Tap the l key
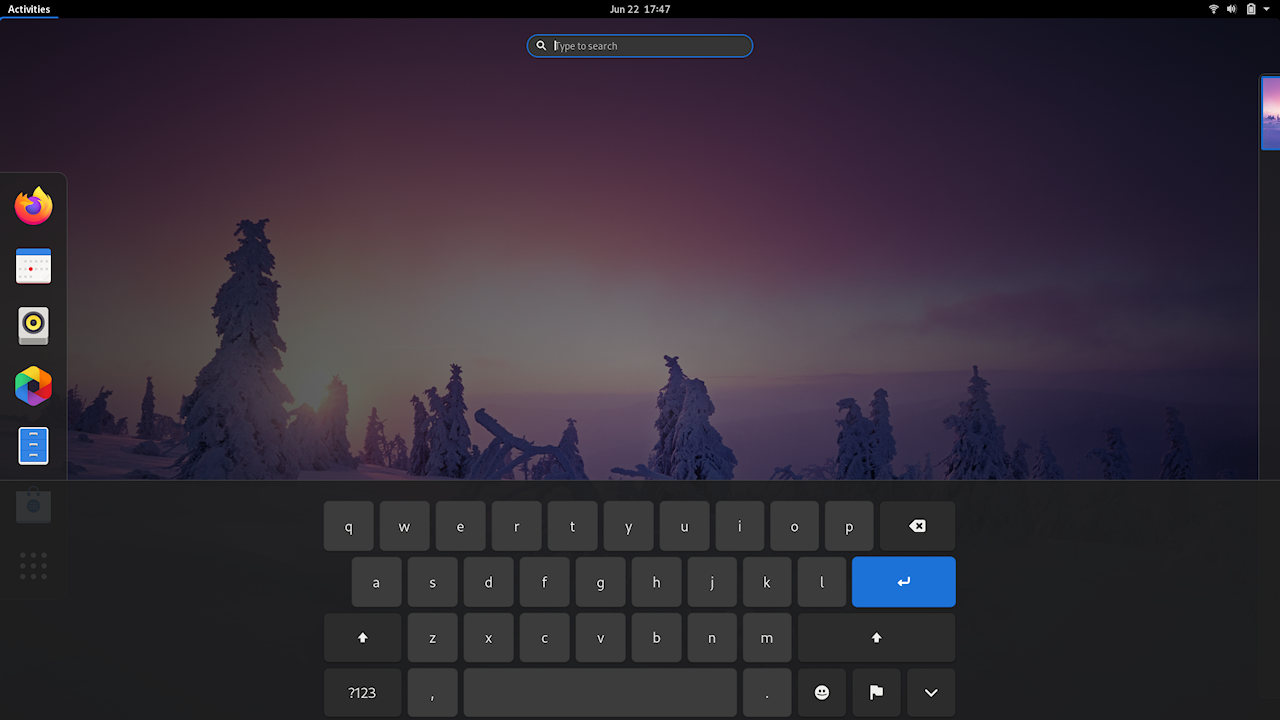1280x720 pixels. pyautogui.click(x=822, y=582)
